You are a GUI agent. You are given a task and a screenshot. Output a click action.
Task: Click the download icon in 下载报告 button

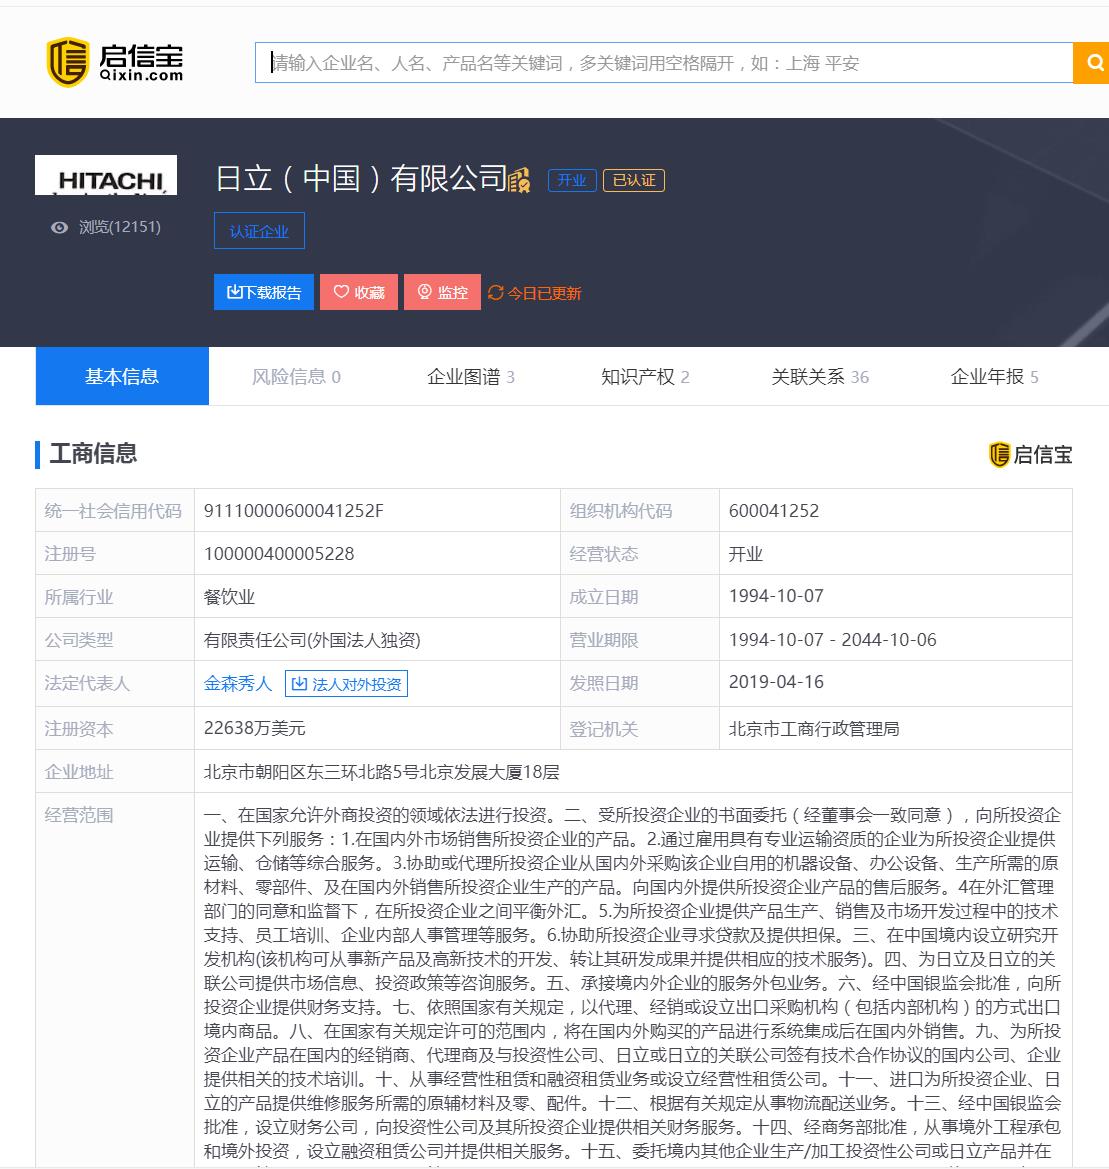tap(233, 292)
